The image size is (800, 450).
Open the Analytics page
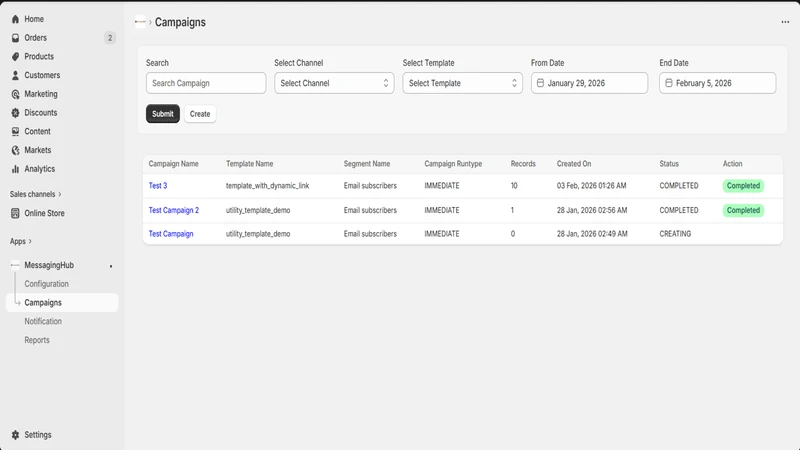coord(39,169)
